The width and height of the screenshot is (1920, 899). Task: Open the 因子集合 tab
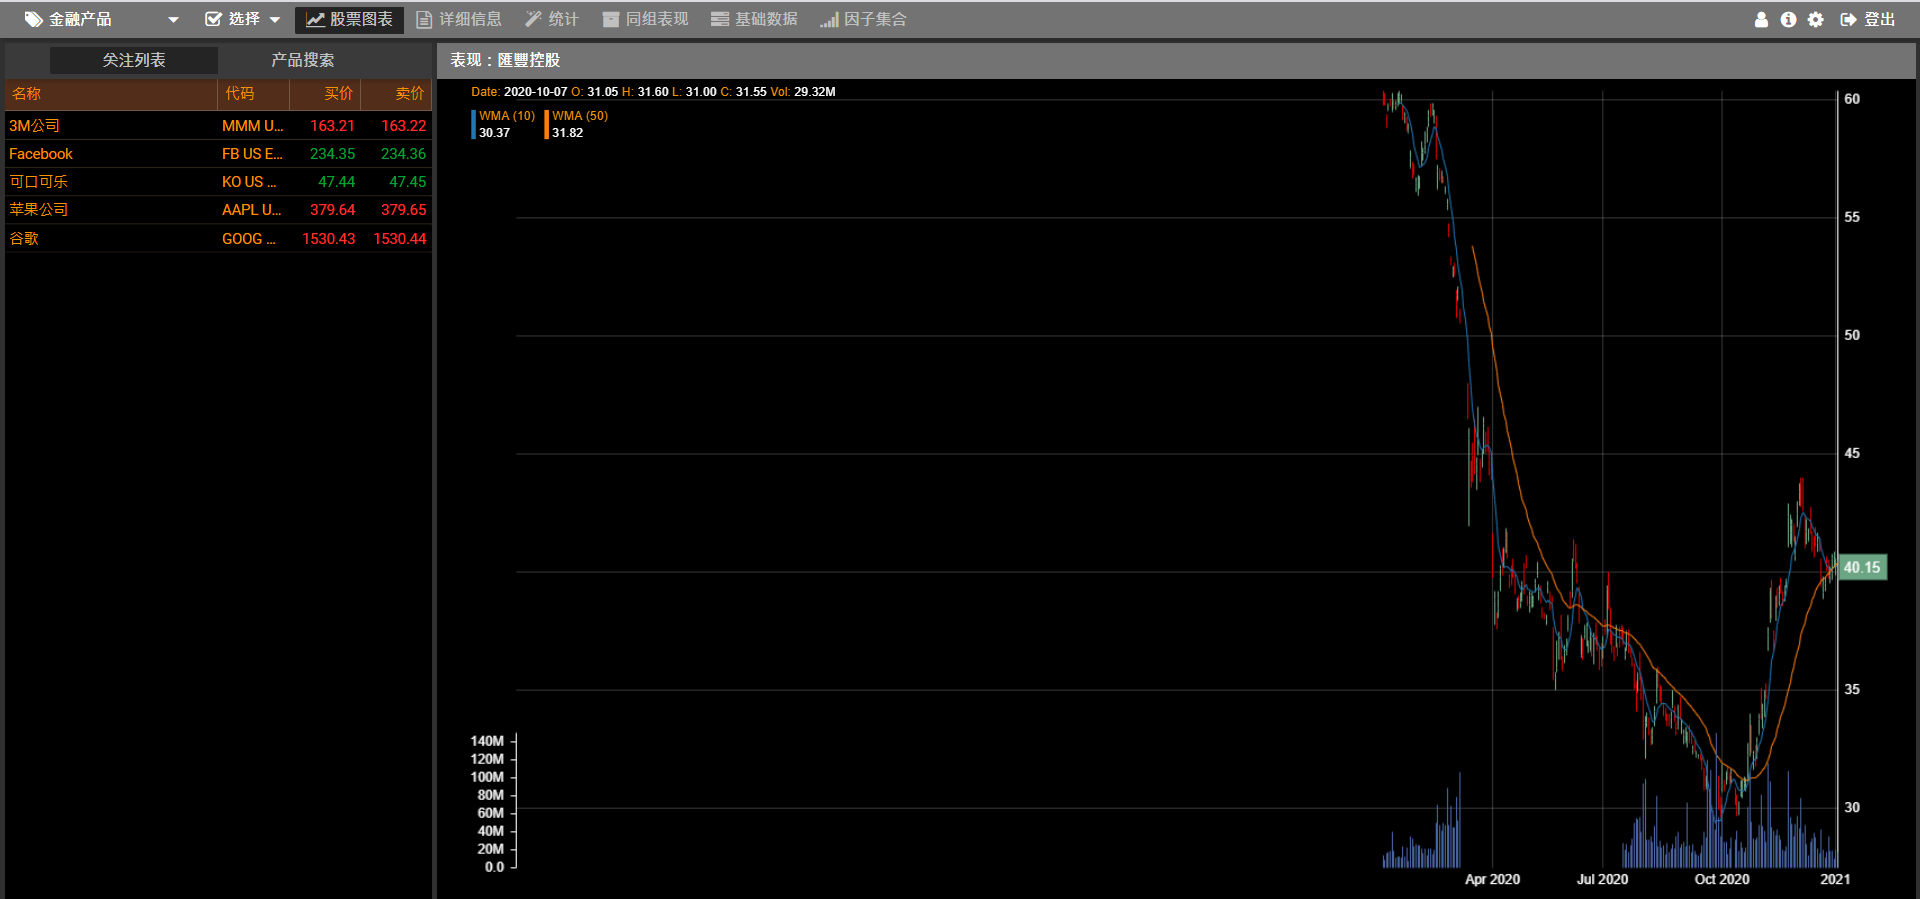click(863, 19)
